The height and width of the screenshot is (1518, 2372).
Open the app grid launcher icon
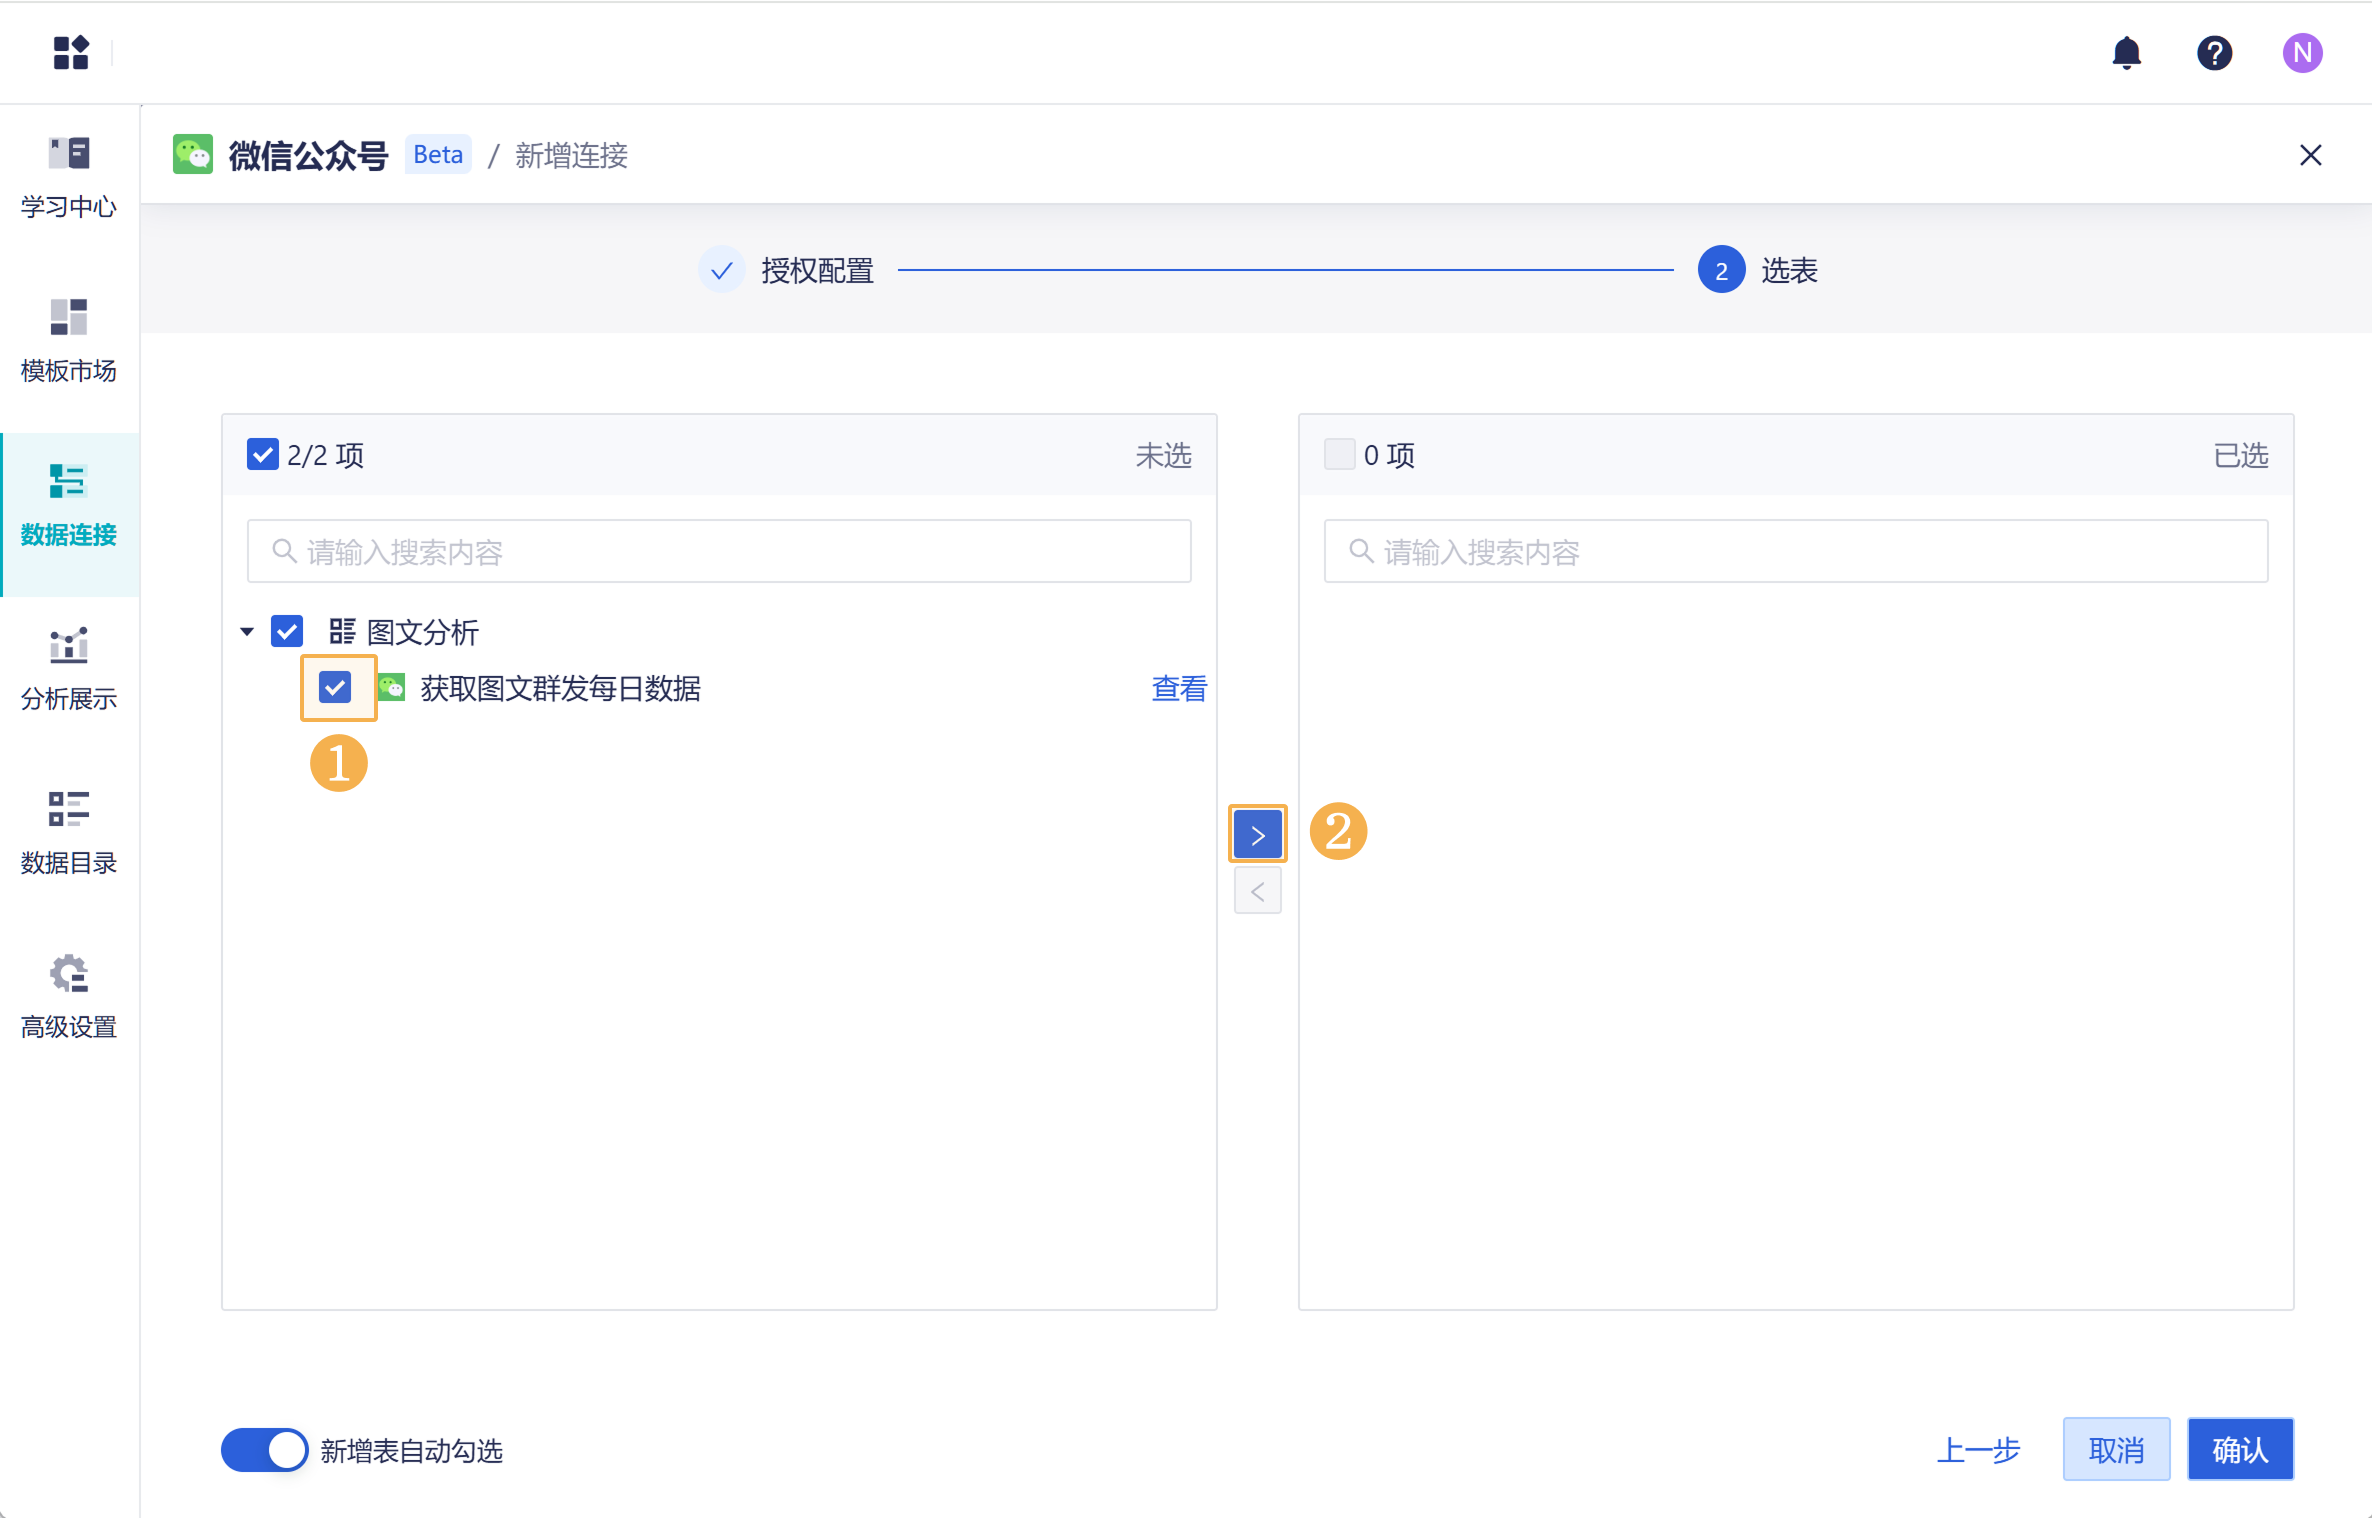(x=71, y=52)
